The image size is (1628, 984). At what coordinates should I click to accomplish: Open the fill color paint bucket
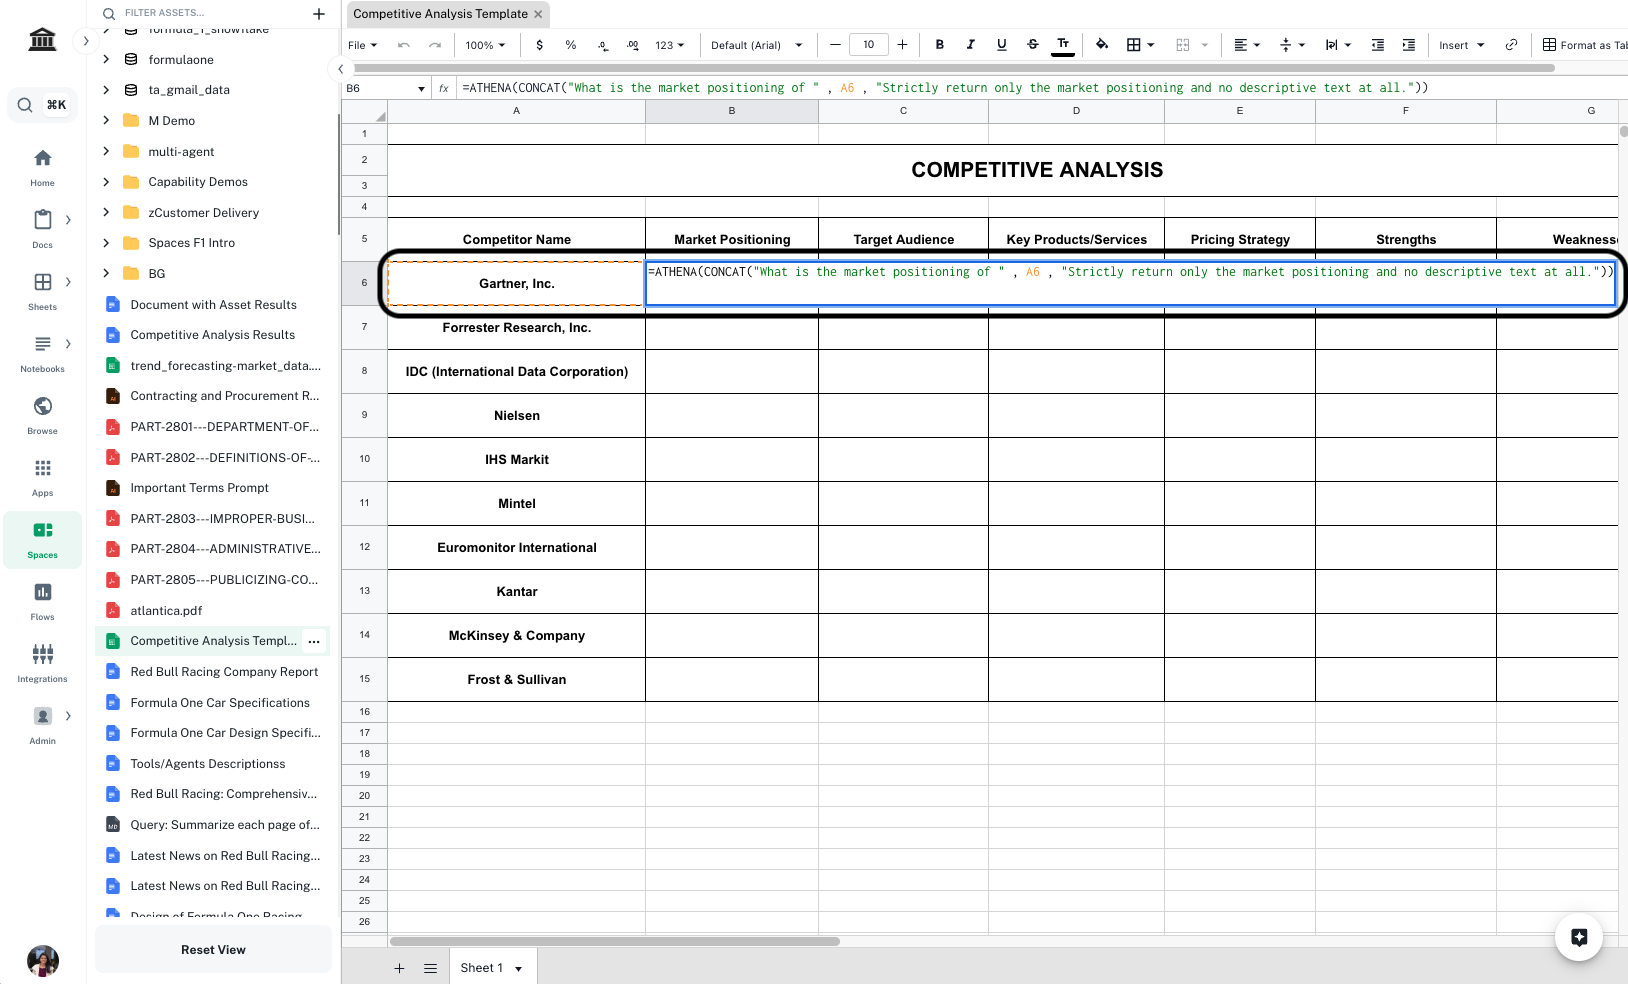click(1102, 45)
